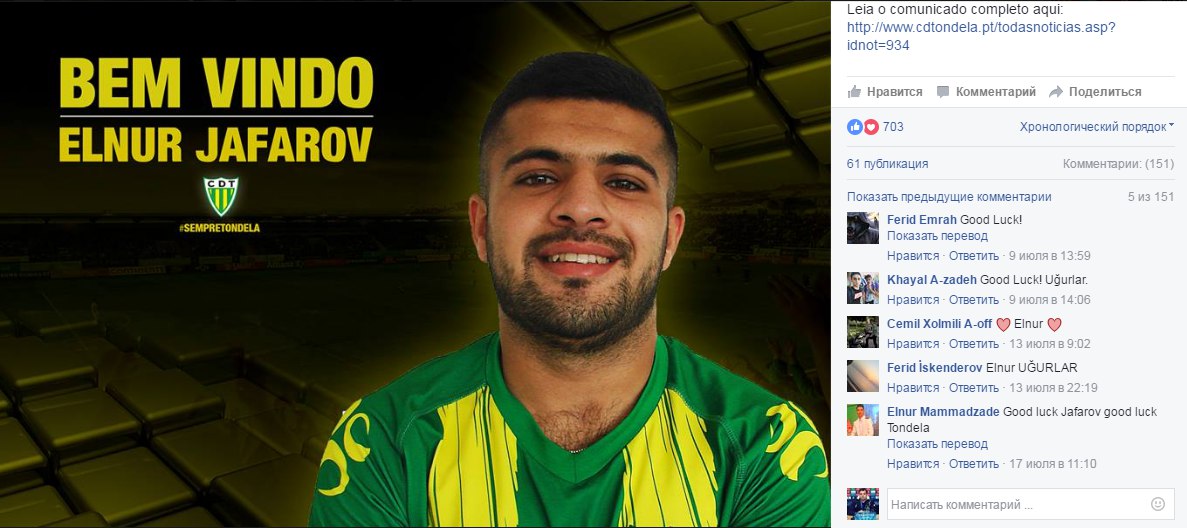Open the cdtondela.pt news link
The width and height of the screenshot is (1187, 528).
coord(981,36)
